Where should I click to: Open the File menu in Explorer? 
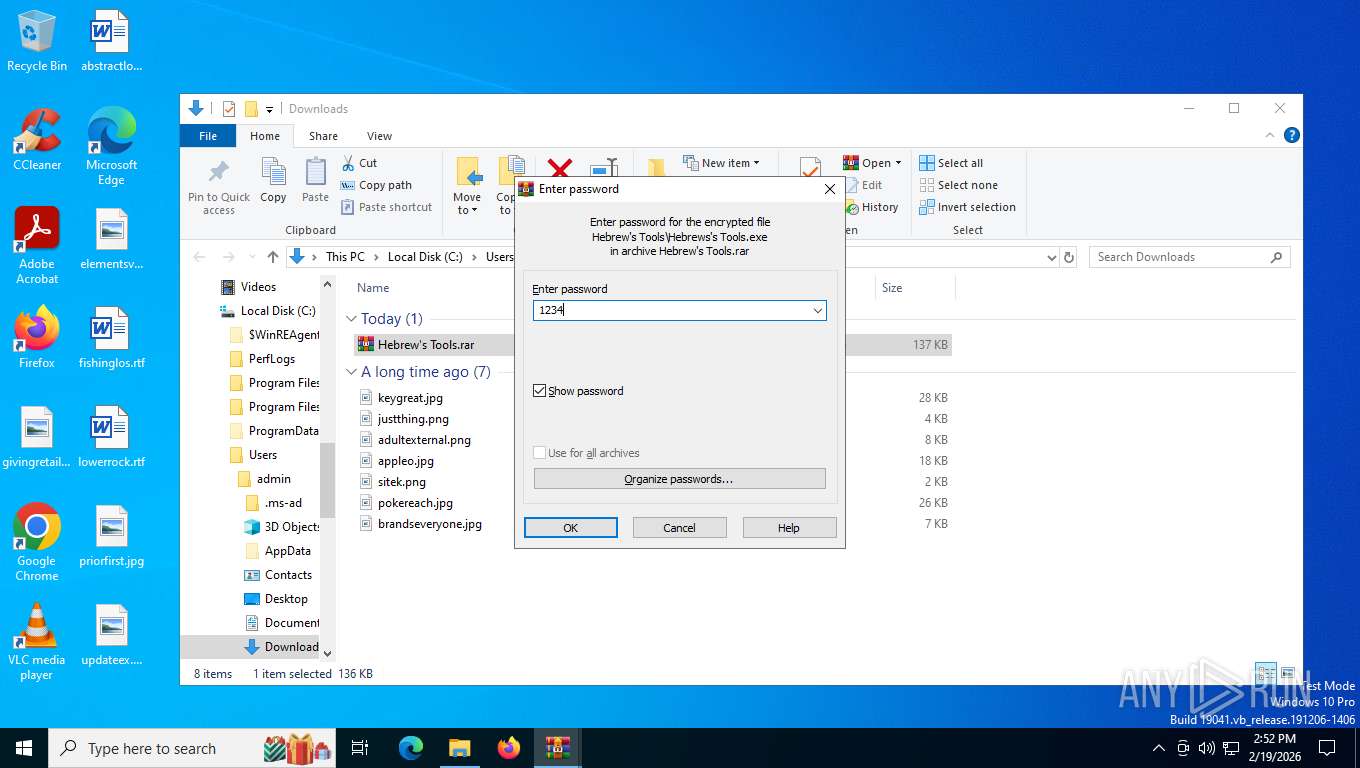[x=208, y=136]
